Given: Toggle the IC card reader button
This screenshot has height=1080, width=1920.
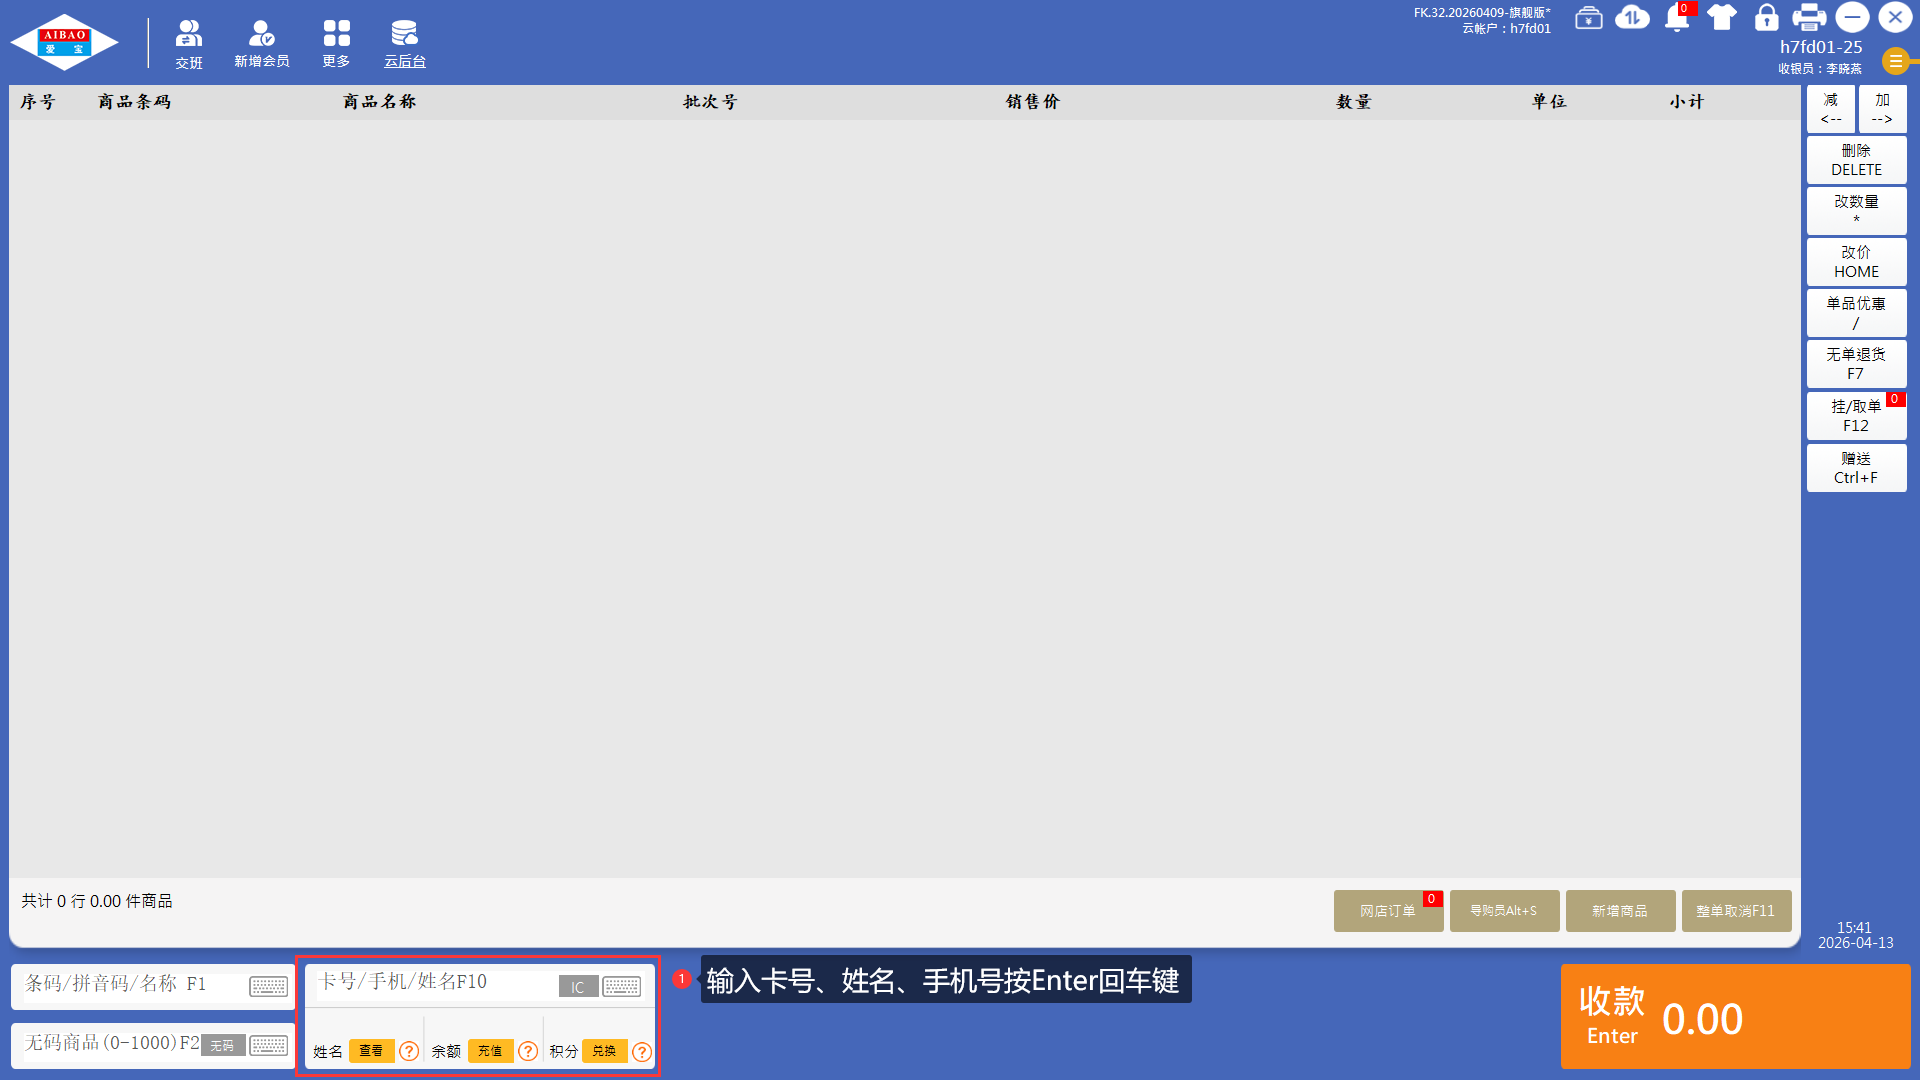Looking at the screenshot, I should 578,987.
